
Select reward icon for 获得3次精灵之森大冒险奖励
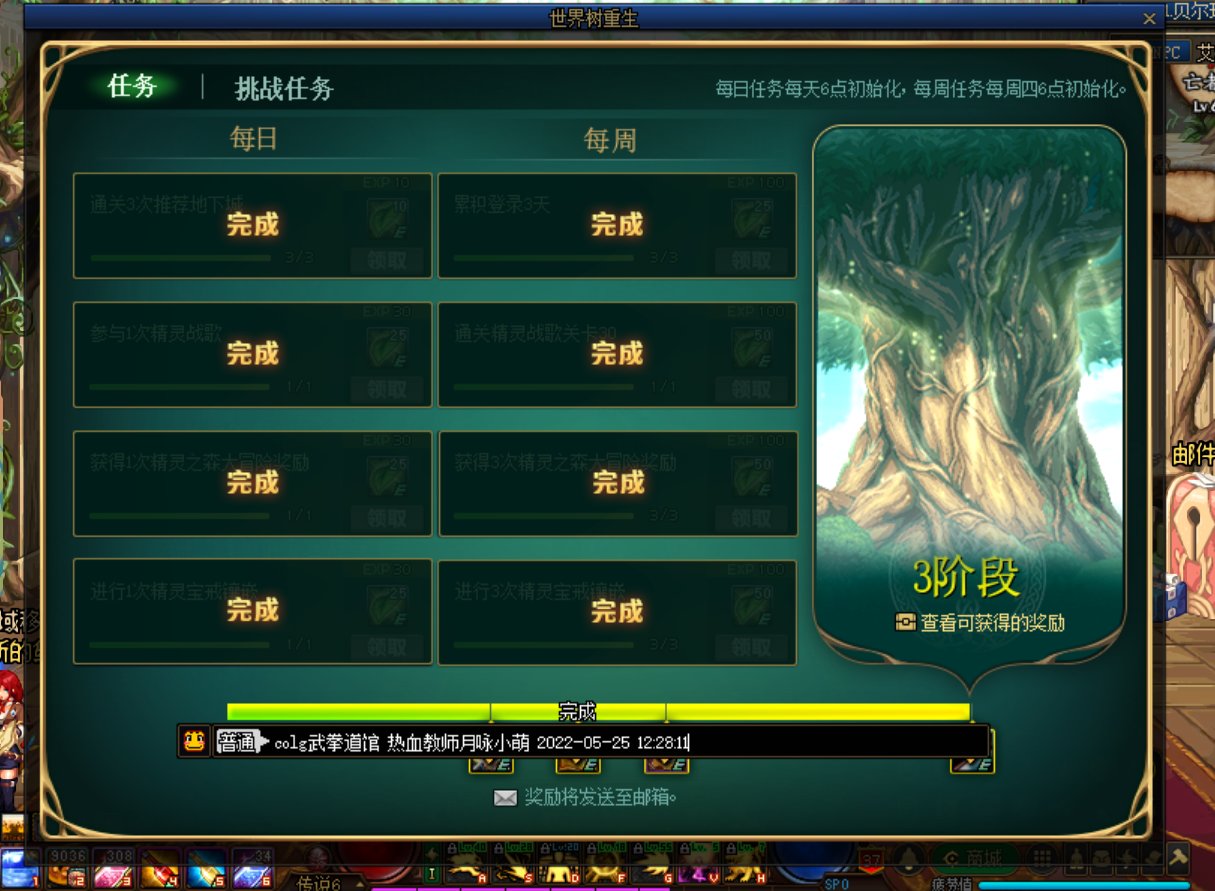(752, 477)
